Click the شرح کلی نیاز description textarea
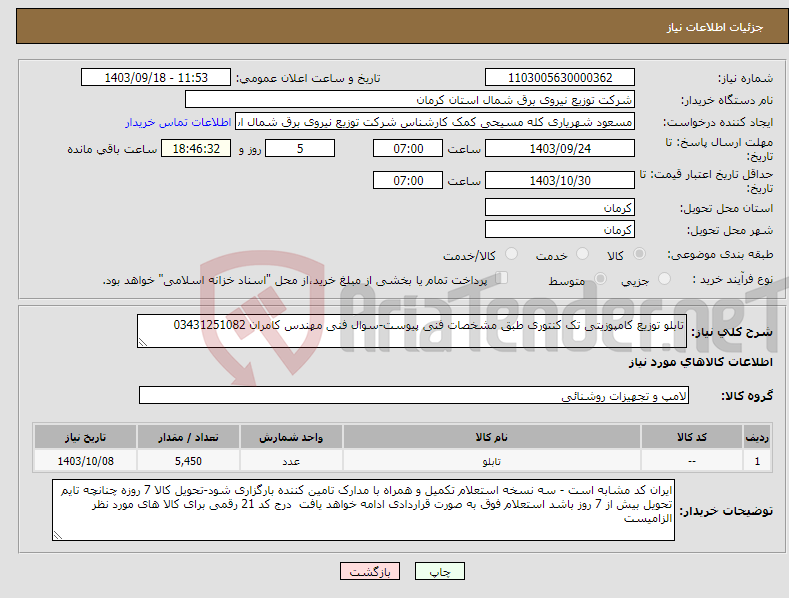 point(412,331)
